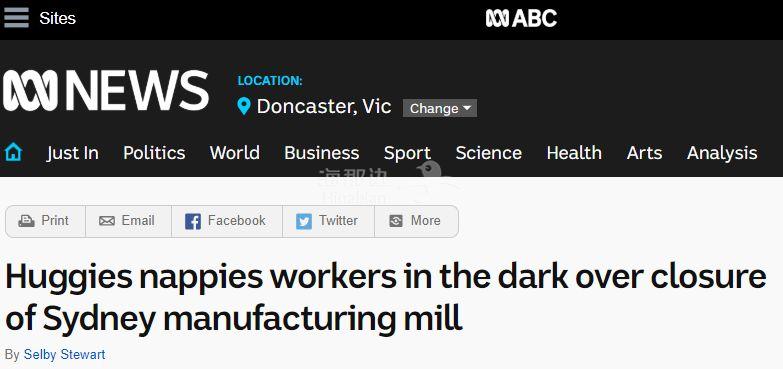Screen dimensions: 783x369
Task: Click the ABC logo in top bar
Action: [x=521, y=19]
